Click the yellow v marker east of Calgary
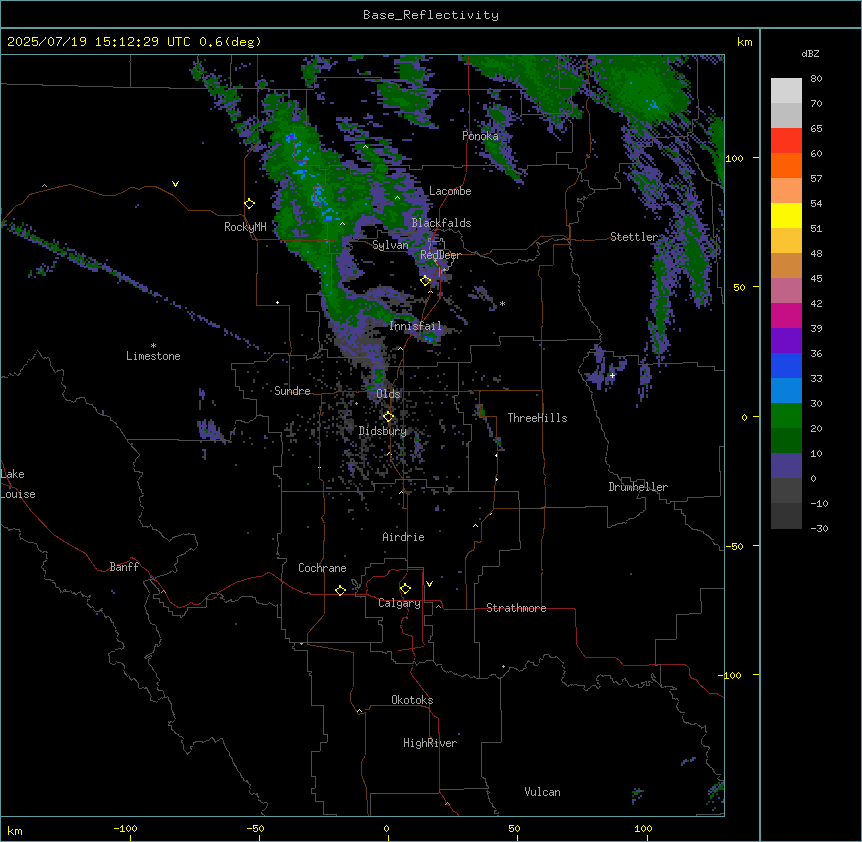862x842 pixels. (429, 584)
